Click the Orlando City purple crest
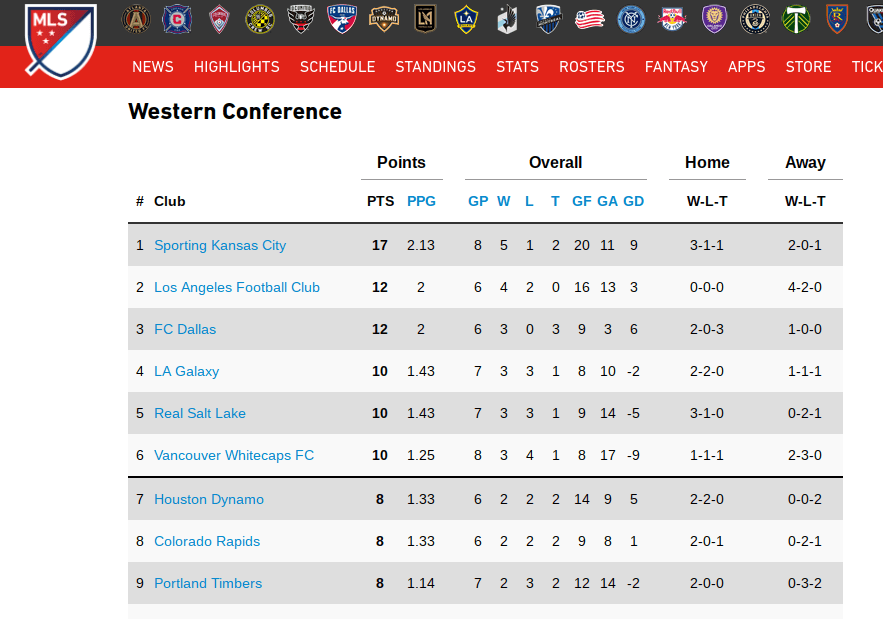This screenshot has height=619, width=883. 713,19
